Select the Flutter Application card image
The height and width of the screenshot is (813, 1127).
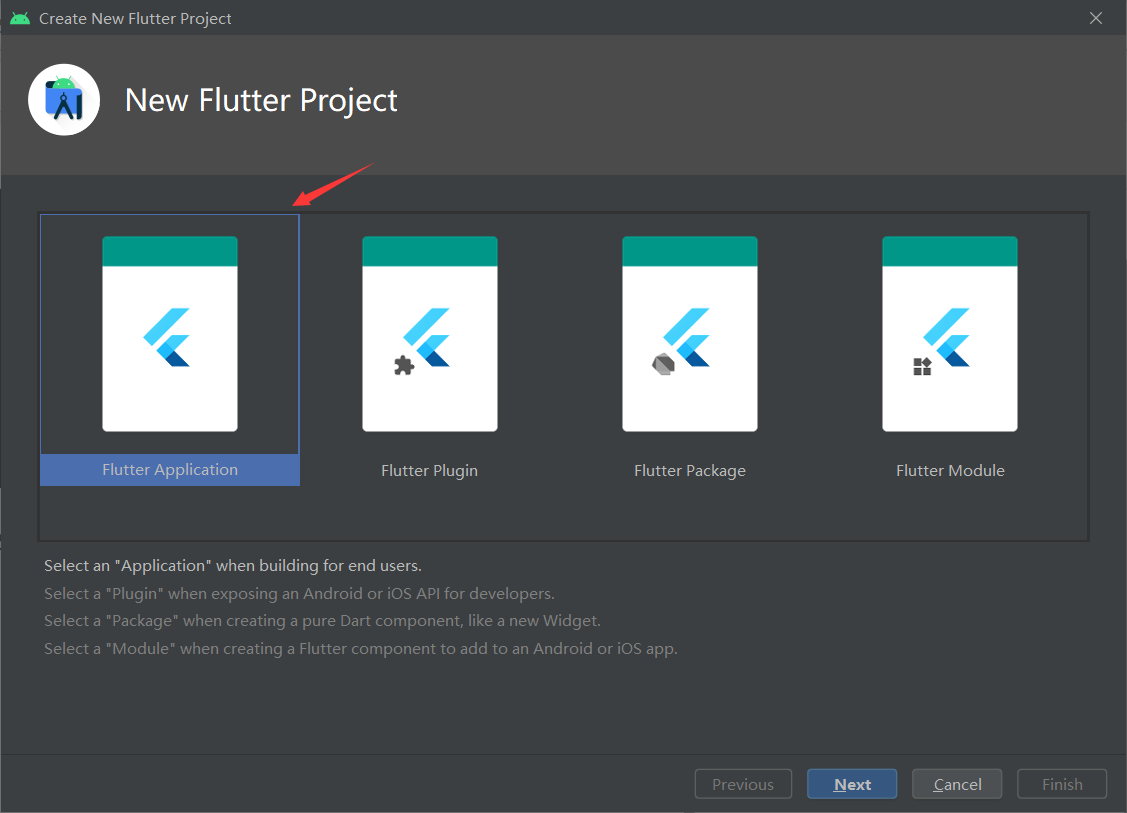[x=170, y=334]
